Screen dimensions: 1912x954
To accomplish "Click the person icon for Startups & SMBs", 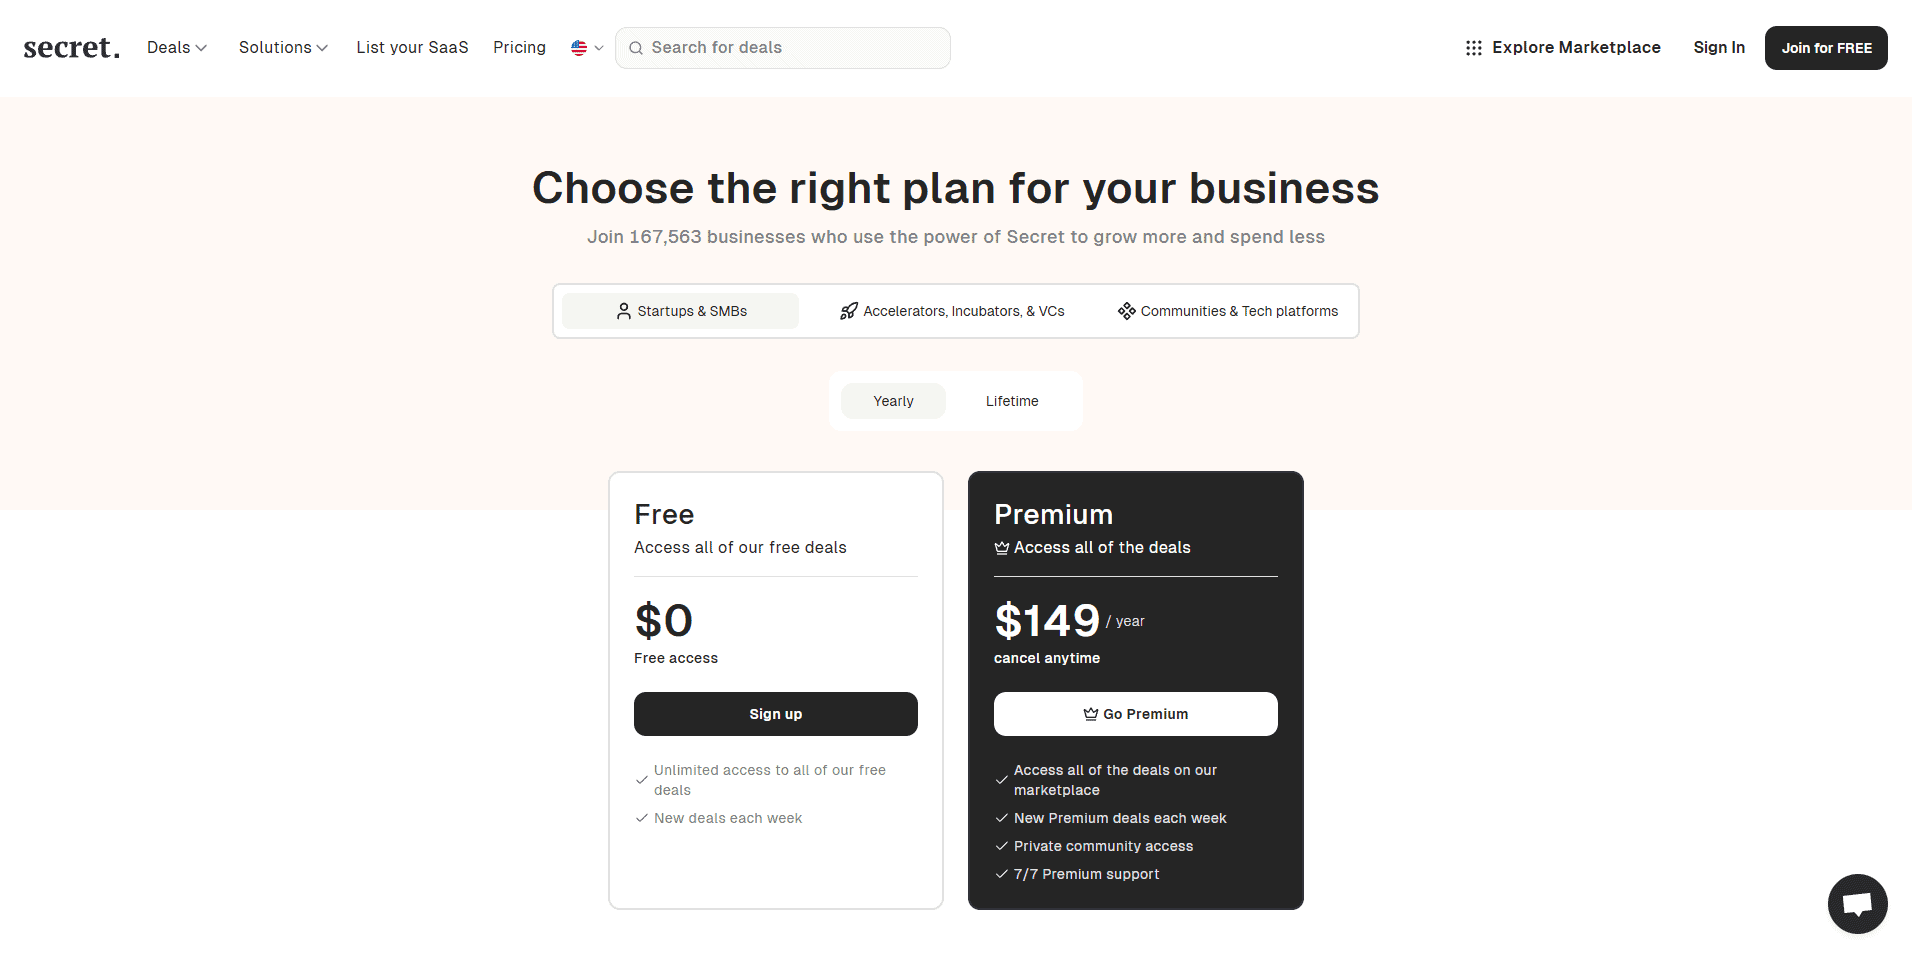I will 624,311.
